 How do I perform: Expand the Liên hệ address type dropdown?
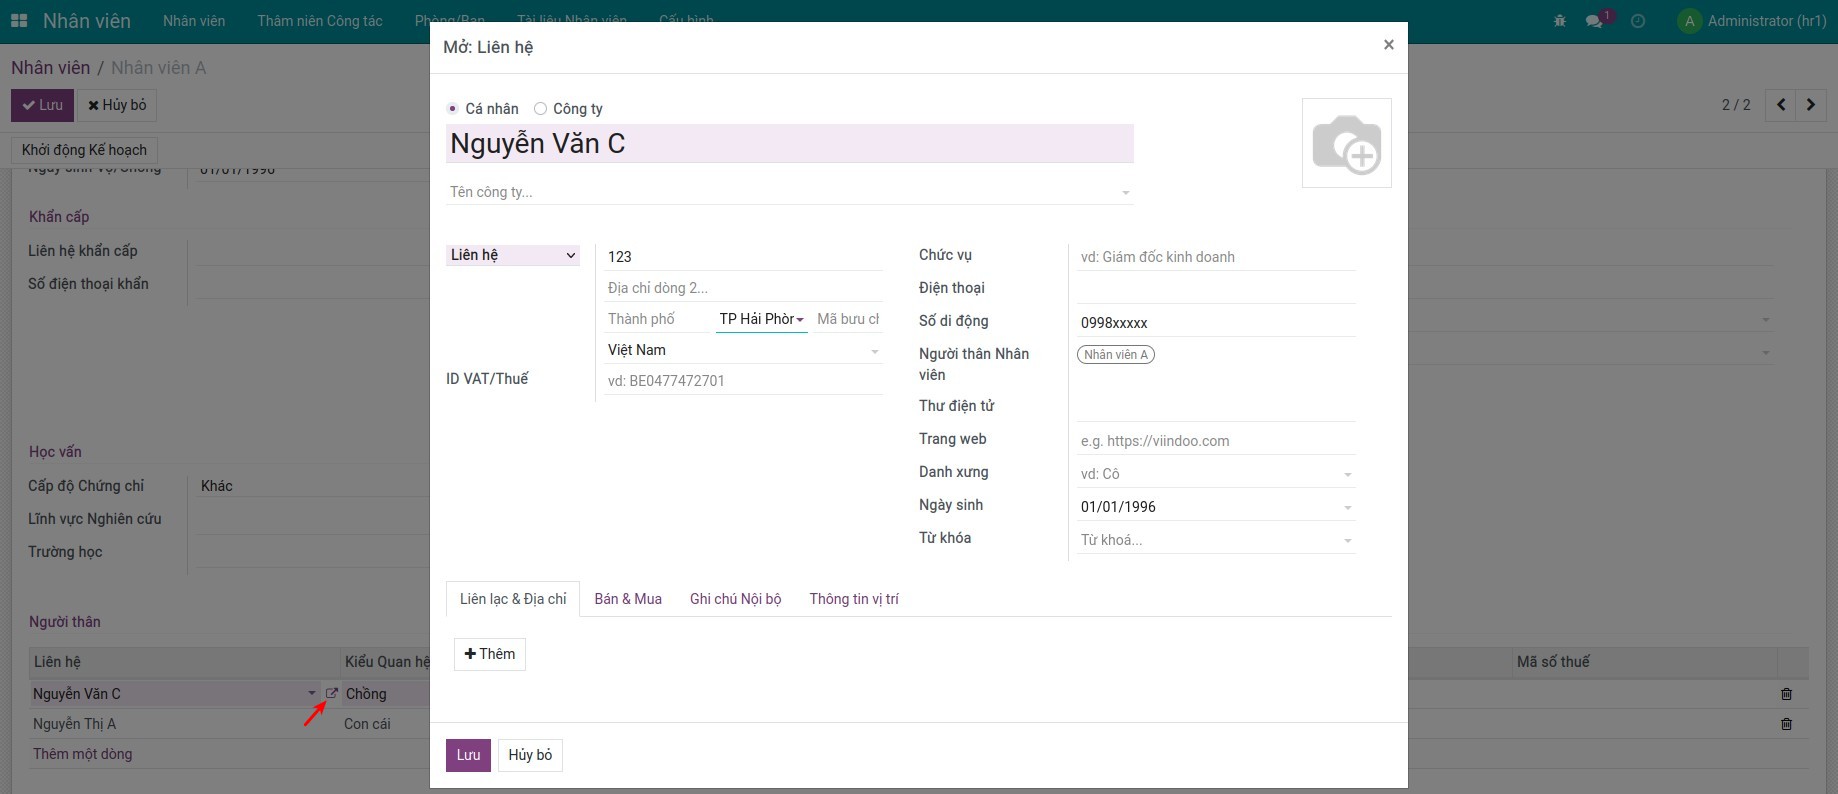click(x=512, y=256)
